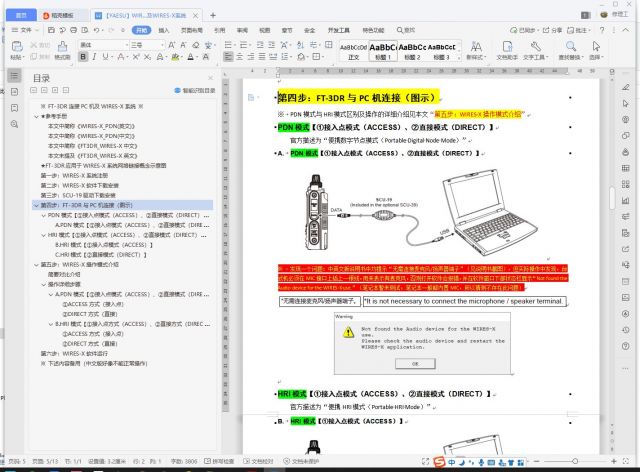The width and height of the screenshot is (640, 472).
Task: Select 第一步: WIRES-X 系统注册 in outline
Action: 74,176
